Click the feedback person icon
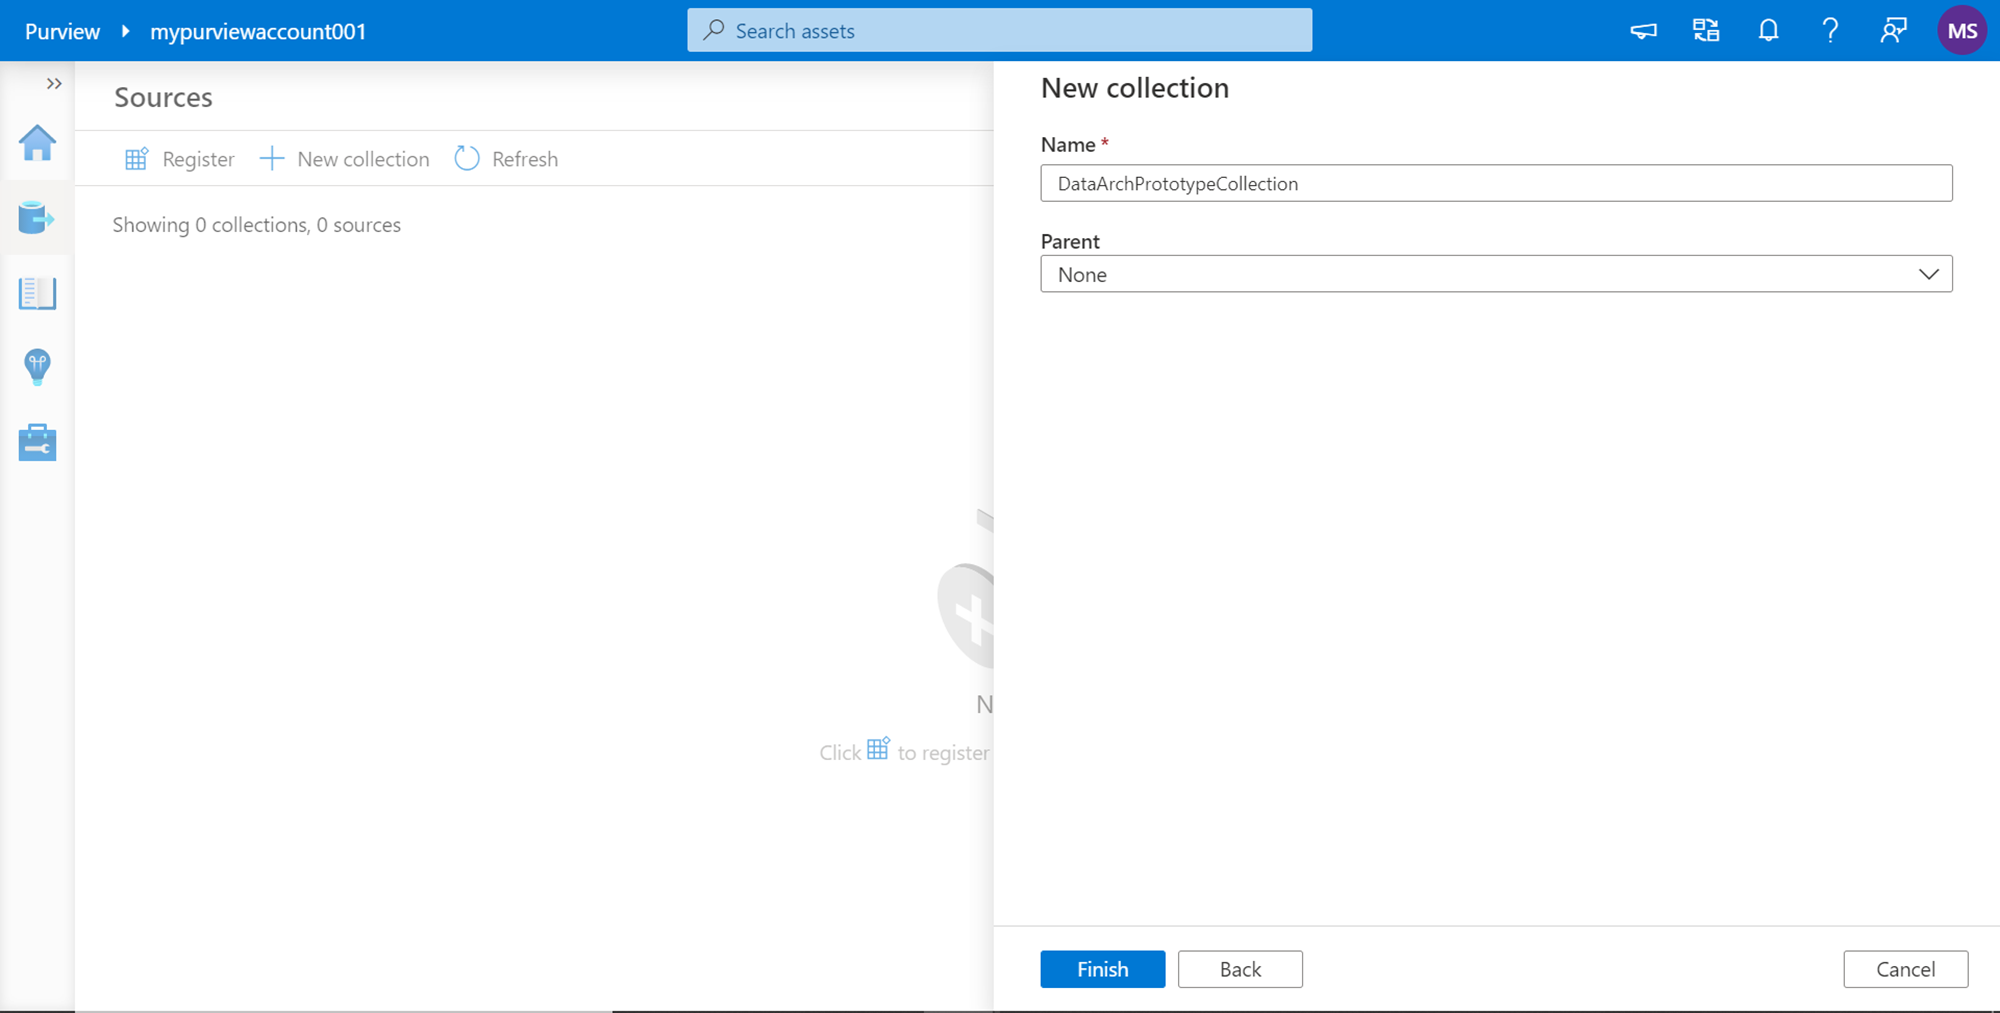The width and height of the screenshot is (2000, 1013). point(1893,31)
